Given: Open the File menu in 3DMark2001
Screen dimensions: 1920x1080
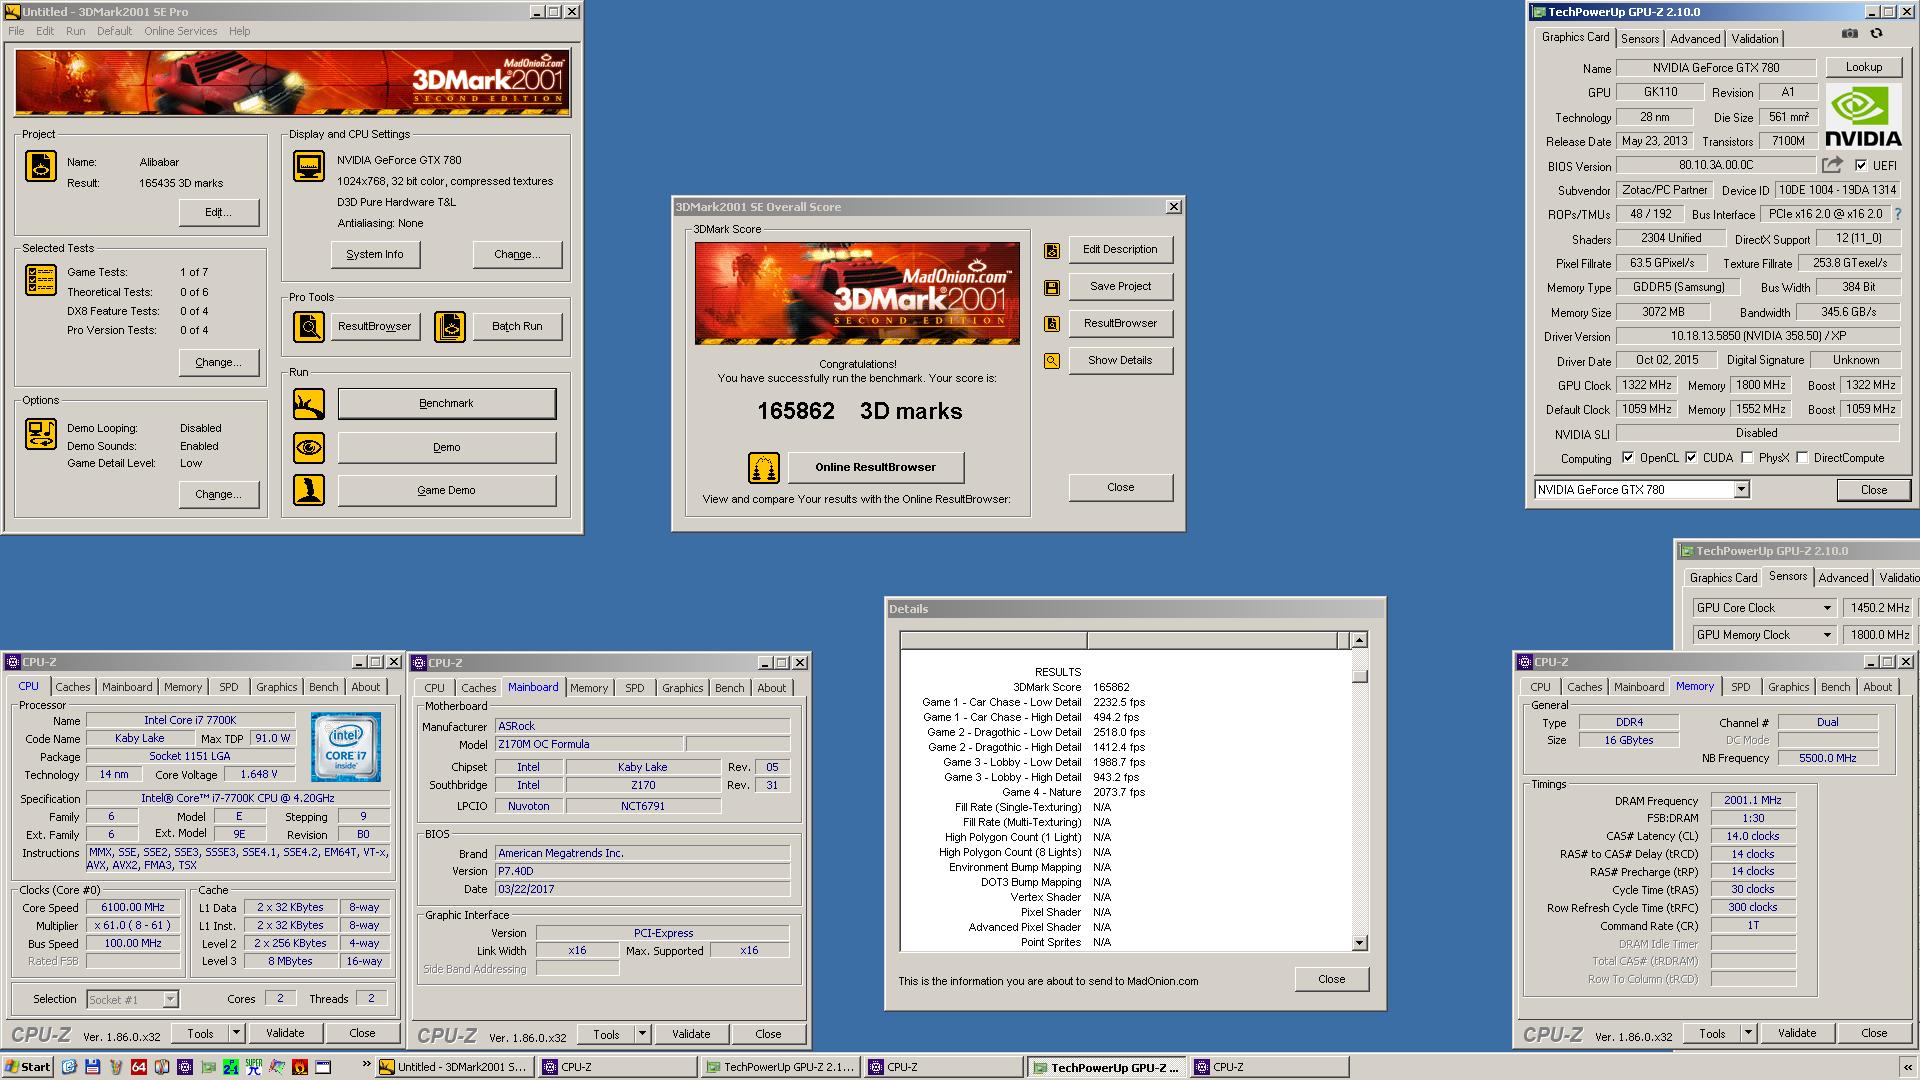Looking at the screenshot, I should tap(16, 31).
